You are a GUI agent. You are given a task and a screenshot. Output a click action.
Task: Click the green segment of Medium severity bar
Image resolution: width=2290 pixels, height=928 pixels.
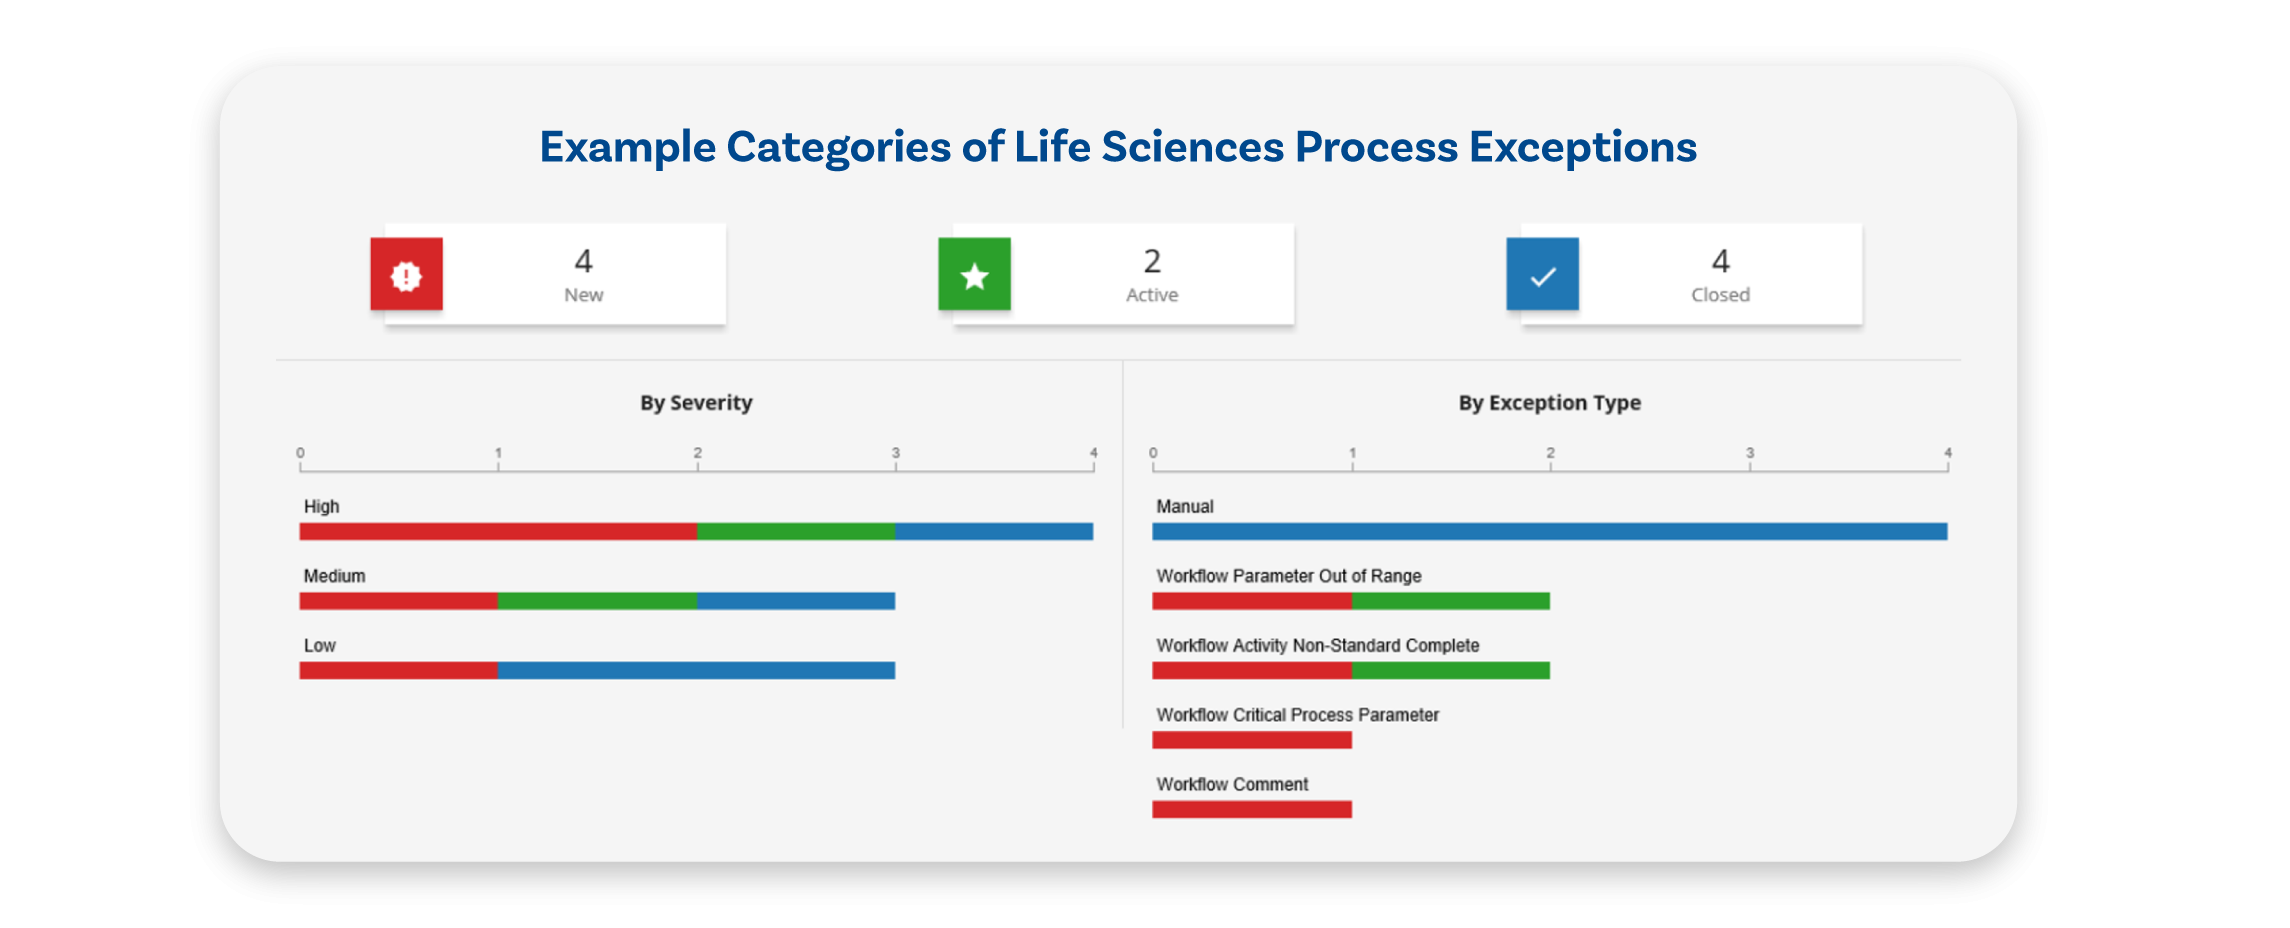(x=597, y=601)
